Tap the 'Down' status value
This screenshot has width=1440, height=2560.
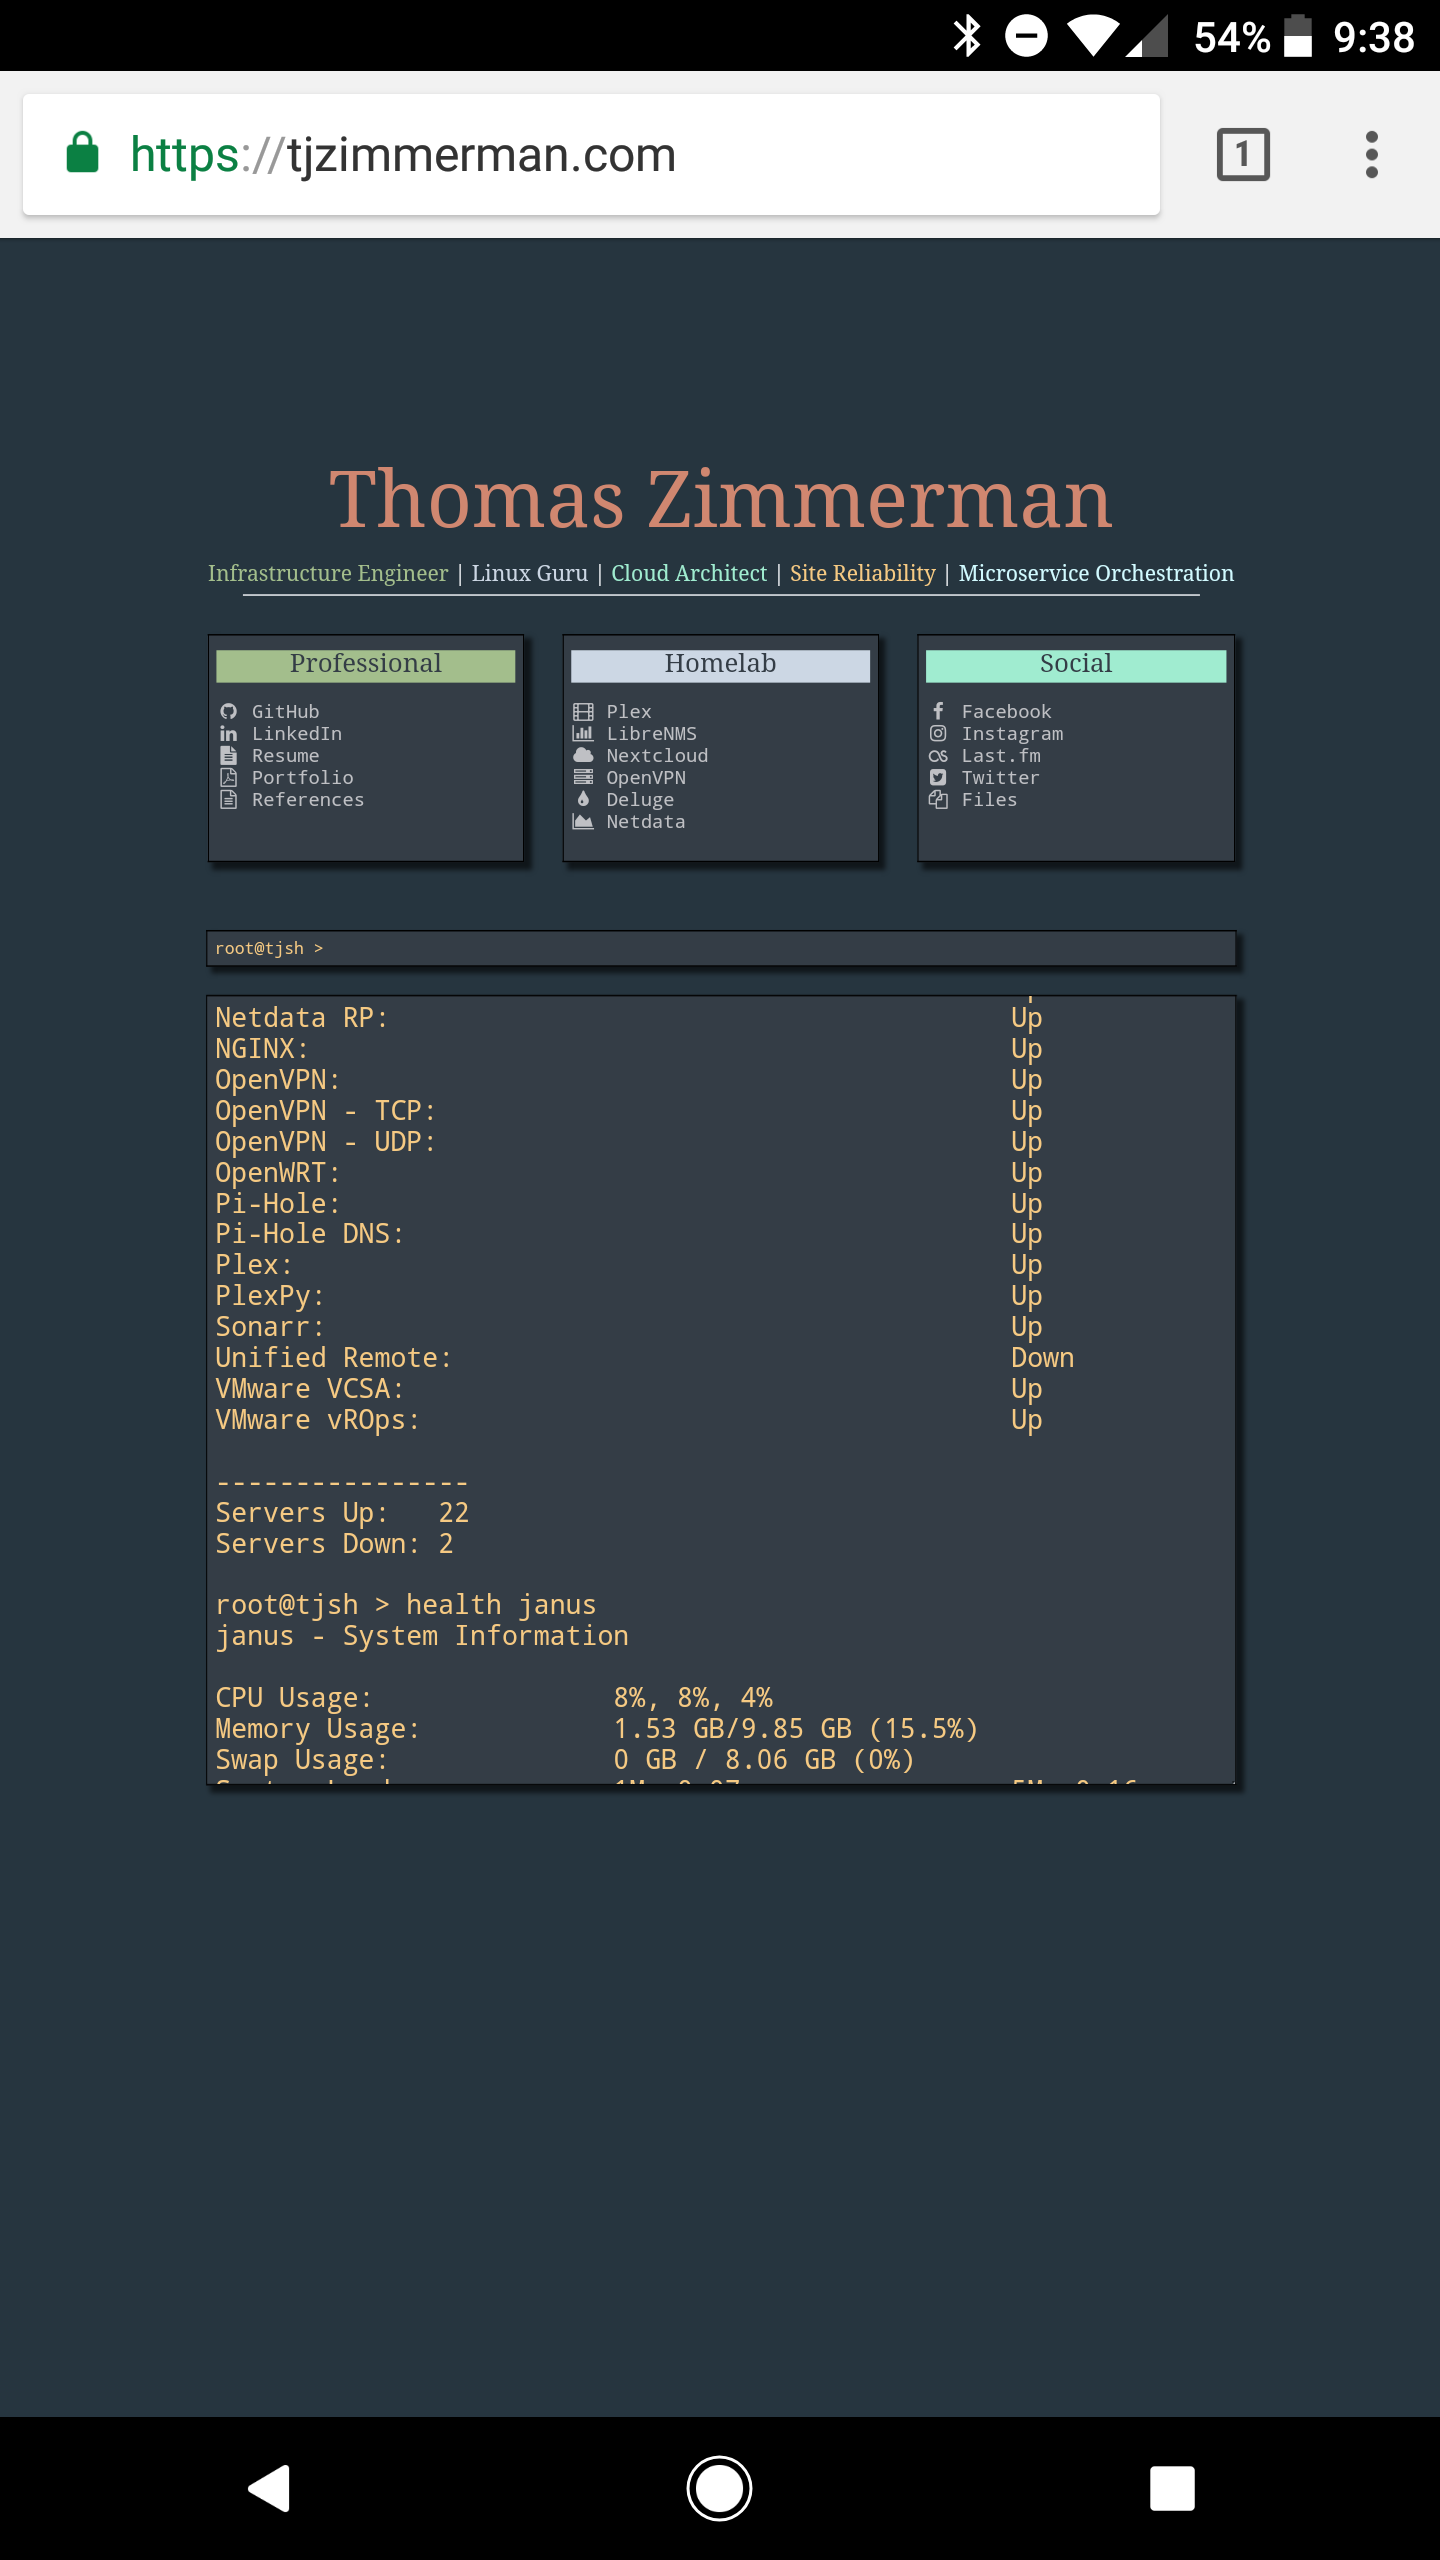coord(1043,1358)
